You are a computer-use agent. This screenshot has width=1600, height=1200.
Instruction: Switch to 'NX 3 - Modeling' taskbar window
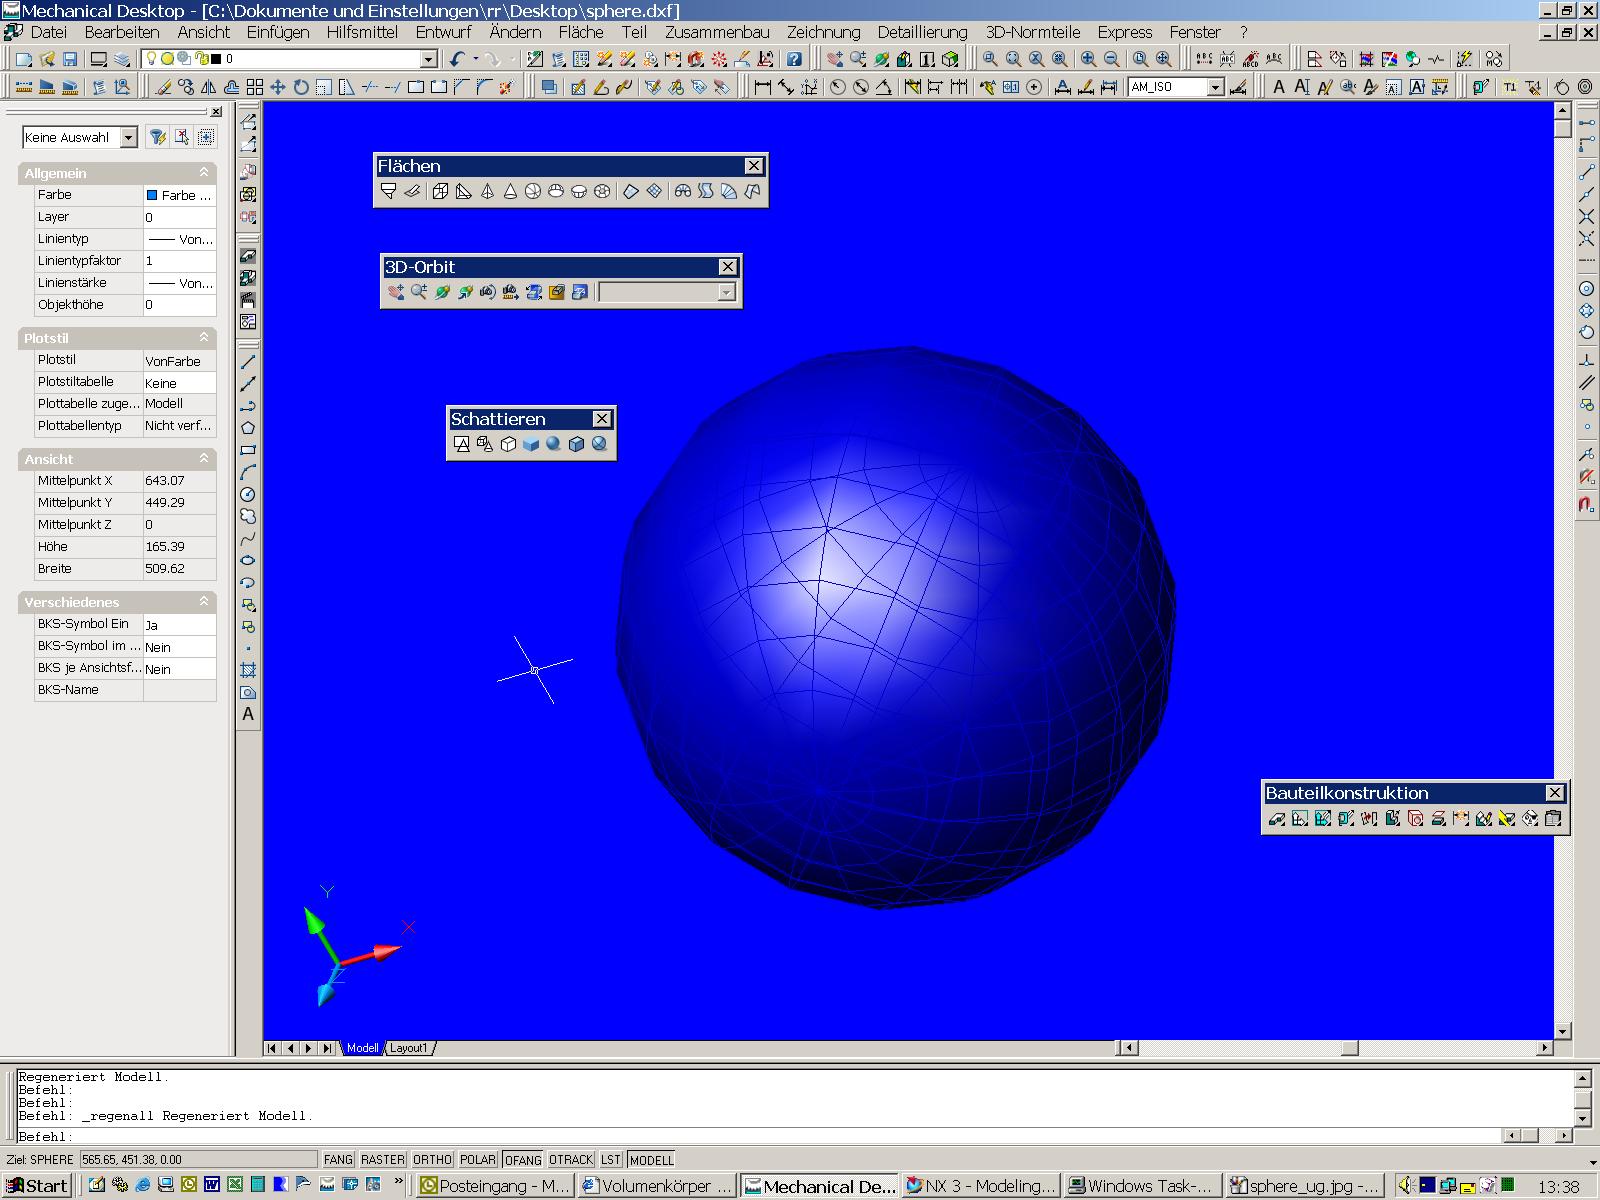point(981,1186)
